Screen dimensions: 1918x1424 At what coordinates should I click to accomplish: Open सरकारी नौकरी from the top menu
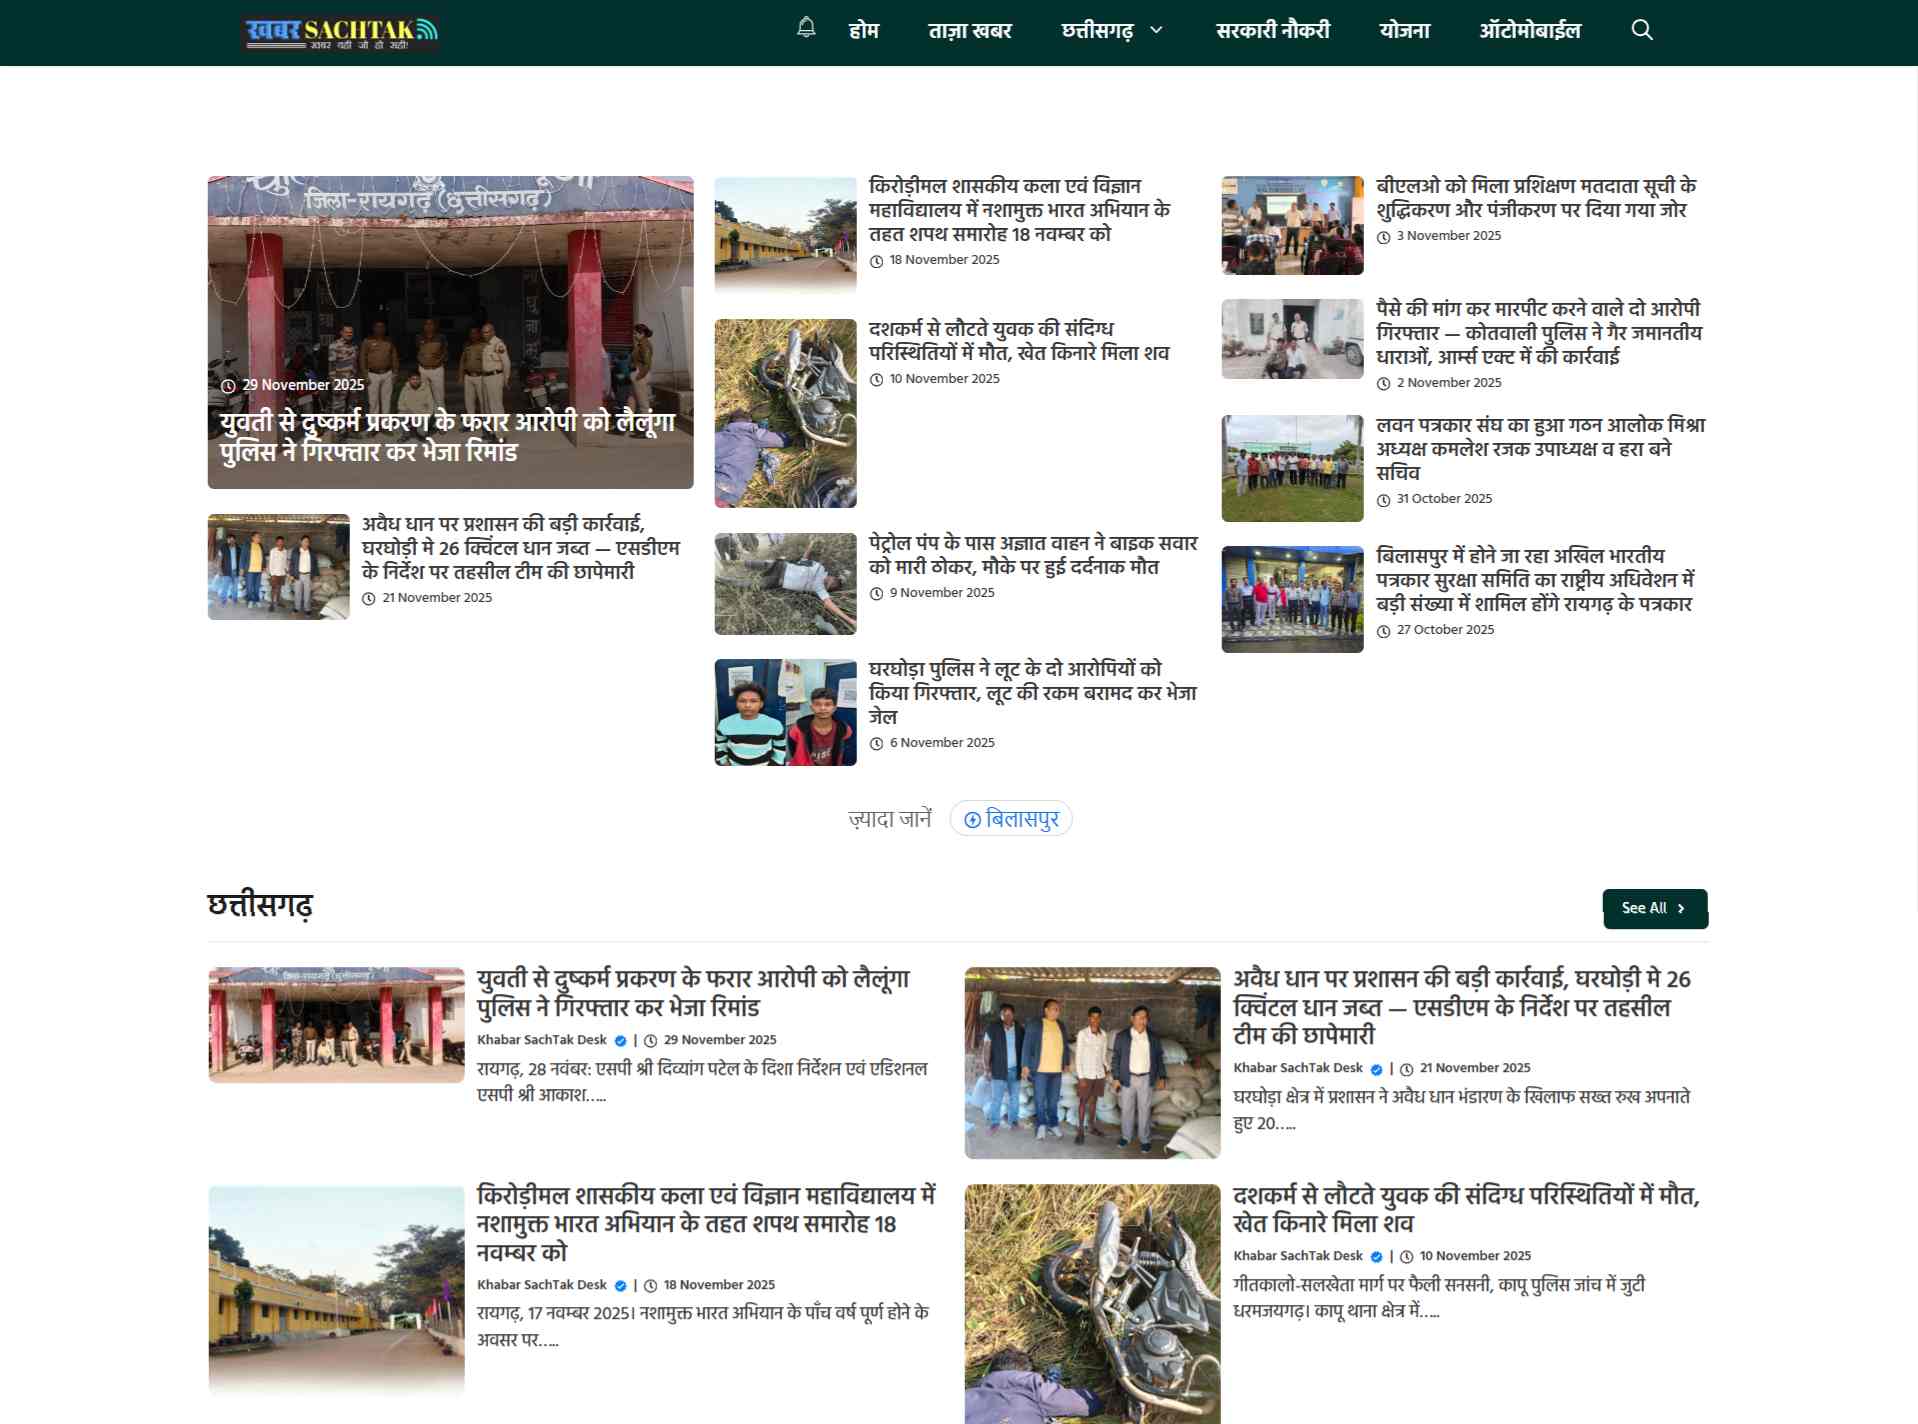coord(1273,30)
